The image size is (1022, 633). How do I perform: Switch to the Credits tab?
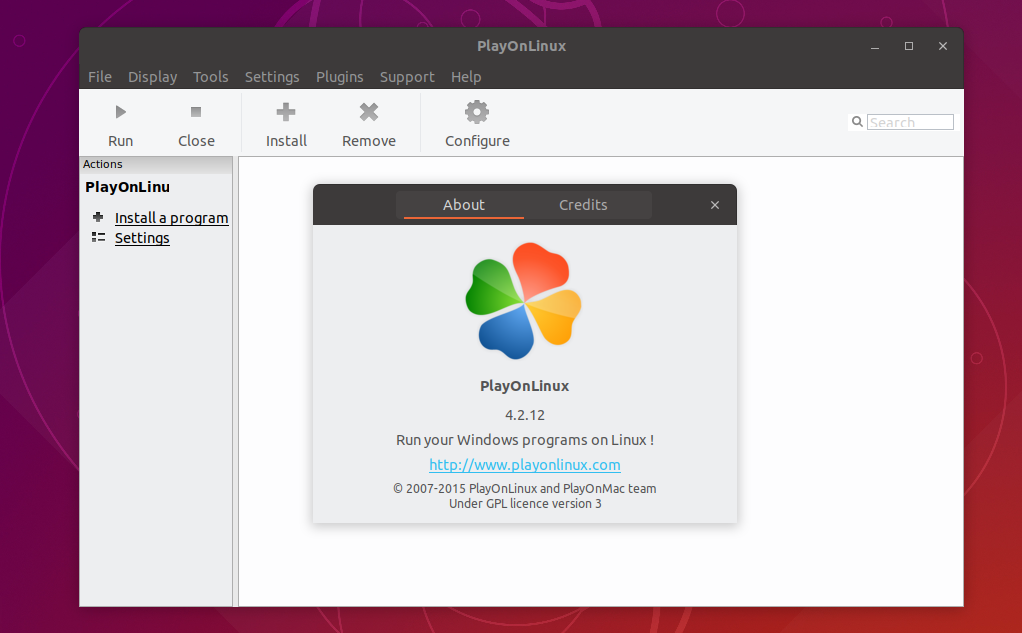(x=583, y=205)
